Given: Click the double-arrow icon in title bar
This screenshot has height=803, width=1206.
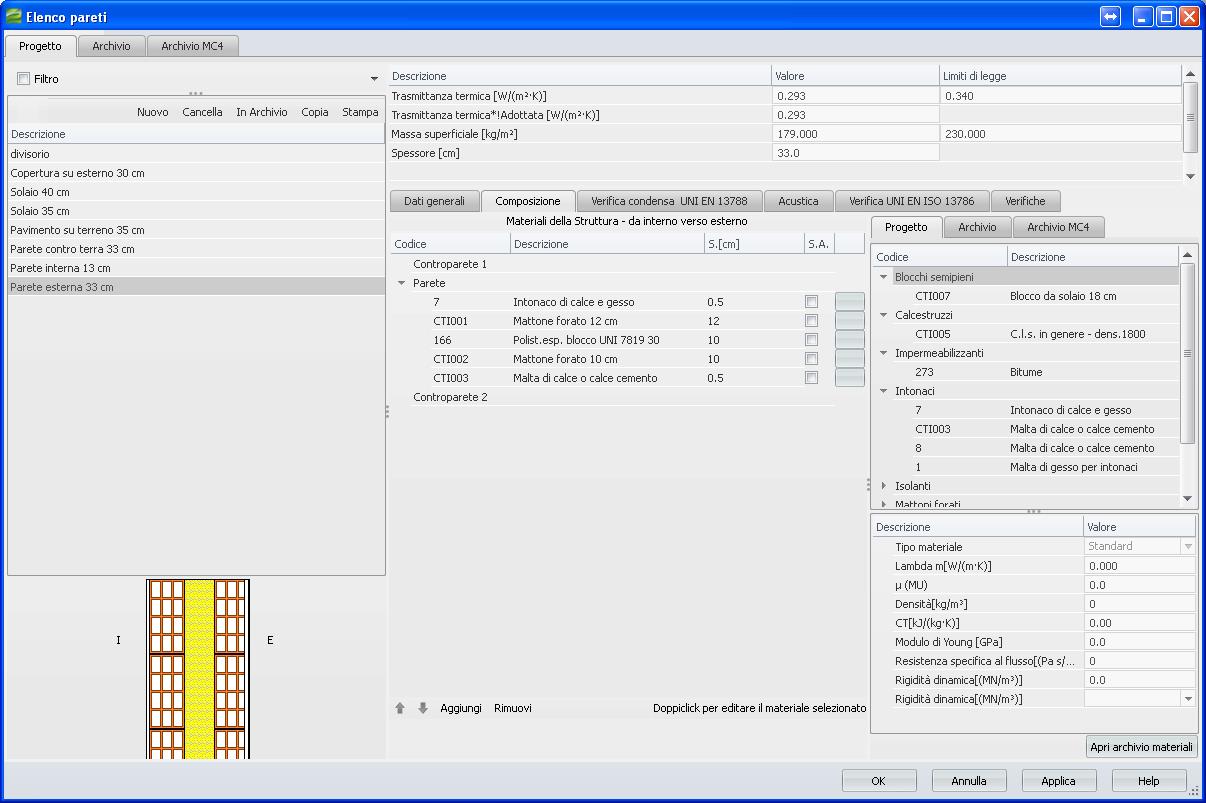Looking at the screenshot, I should [x=1110, y=17].
